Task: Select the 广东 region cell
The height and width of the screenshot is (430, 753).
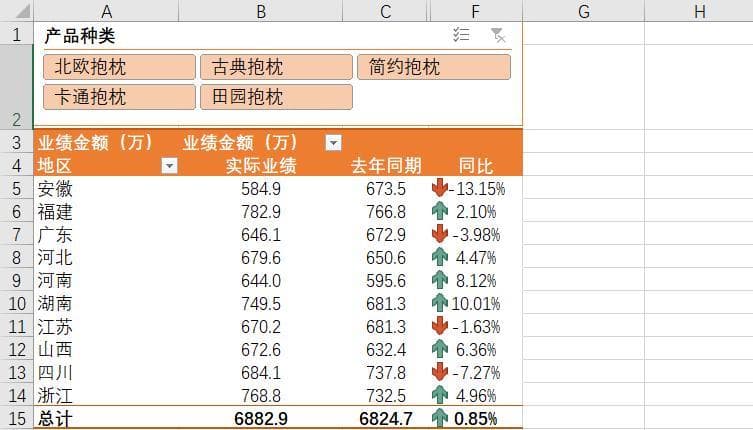Action: point(106,234)
